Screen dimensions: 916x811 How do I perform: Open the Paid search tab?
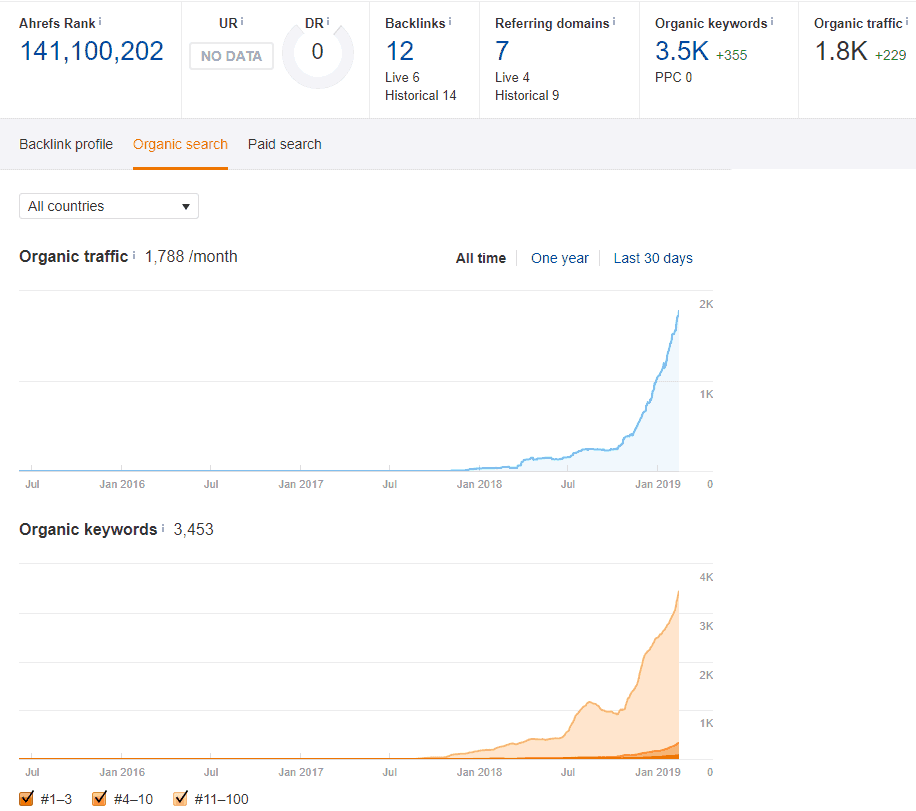(285, 144)
